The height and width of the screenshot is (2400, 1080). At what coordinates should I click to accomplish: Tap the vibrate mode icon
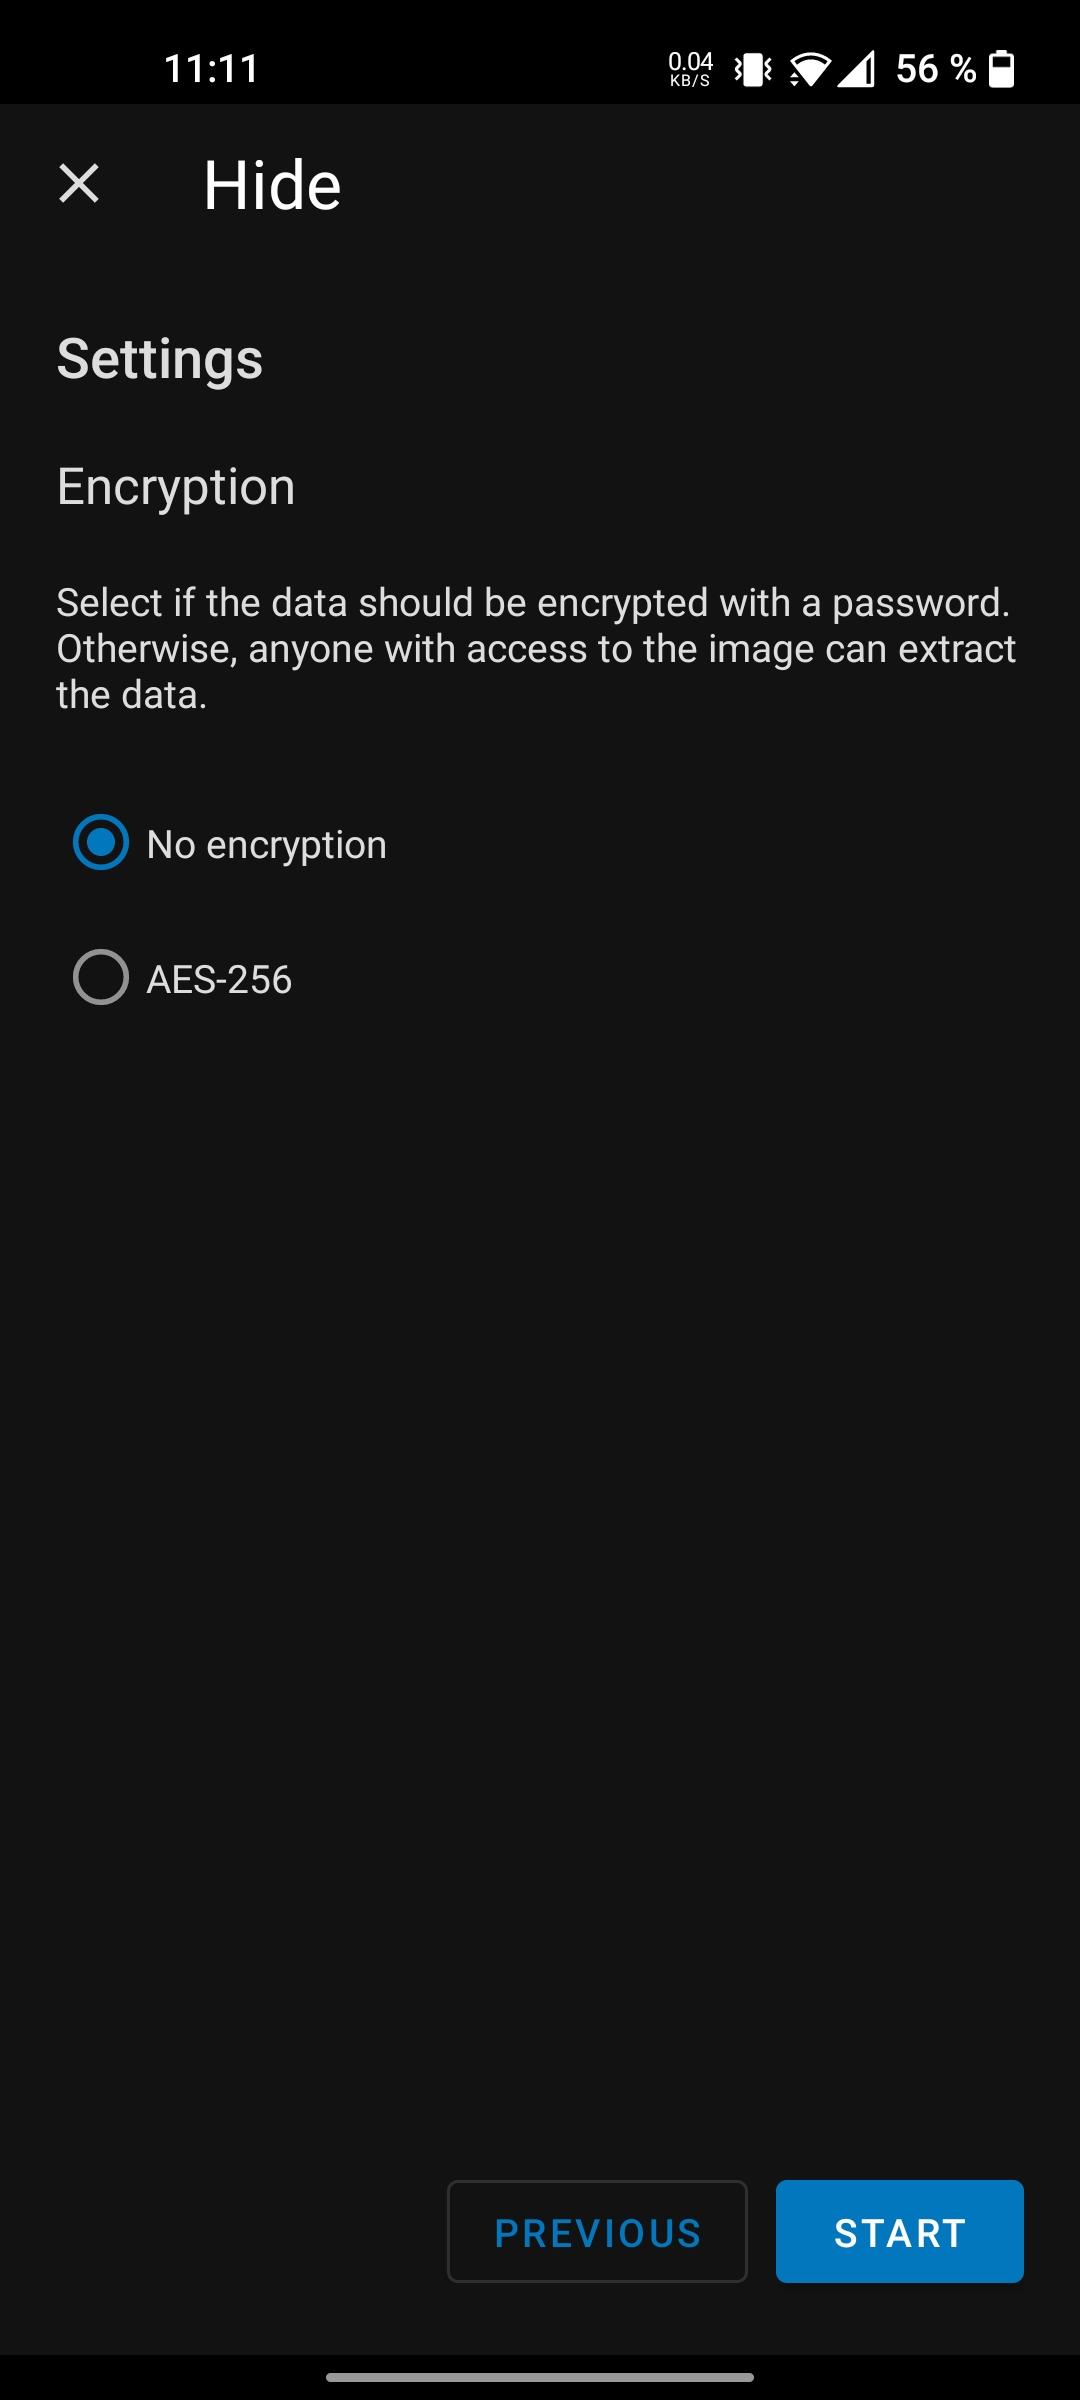(753, 70)
